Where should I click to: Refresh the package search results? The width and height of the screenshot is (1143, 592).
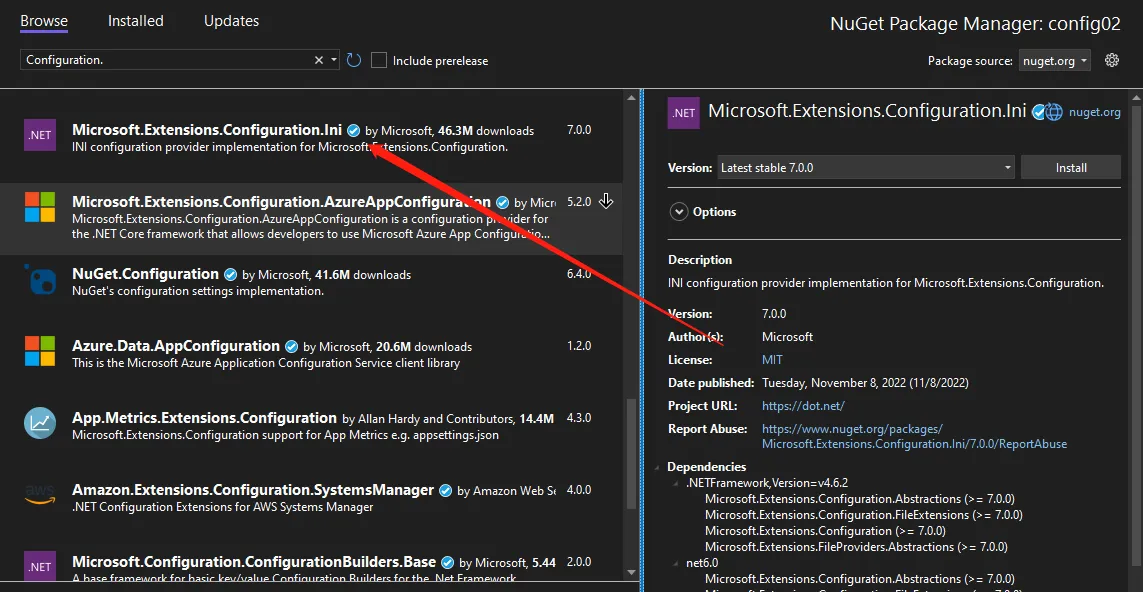[354, 60]
